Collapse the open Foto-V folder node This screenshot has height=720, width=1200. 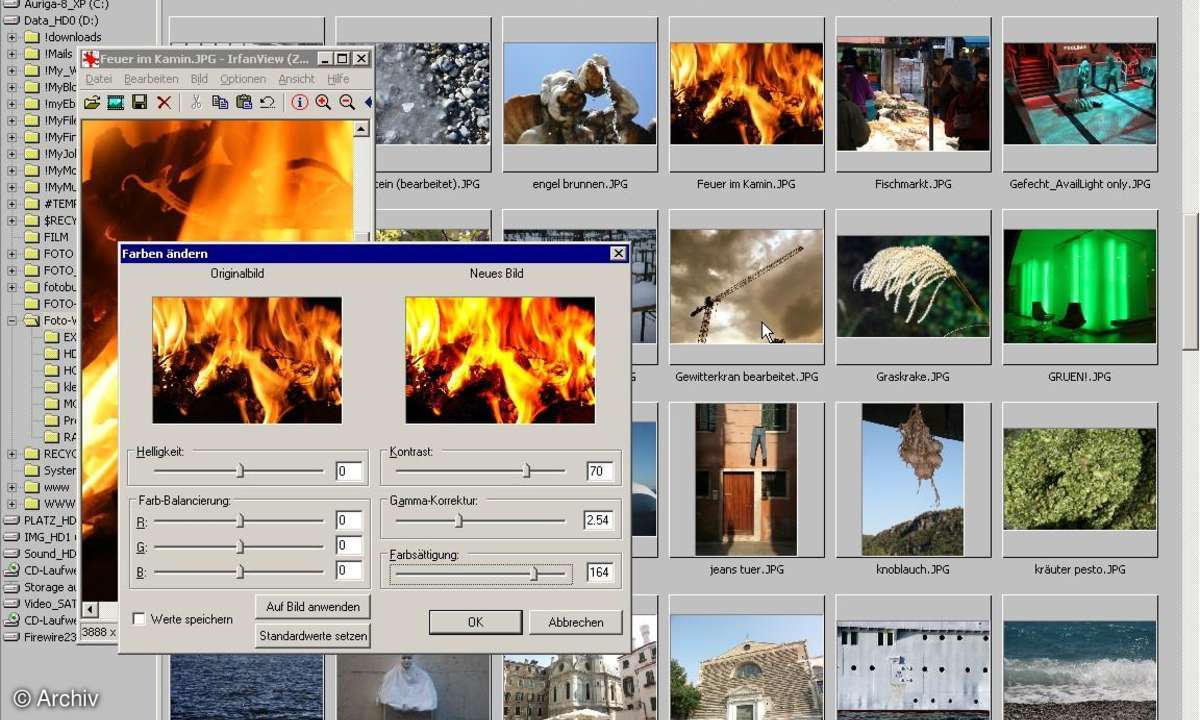click(12, 321)
